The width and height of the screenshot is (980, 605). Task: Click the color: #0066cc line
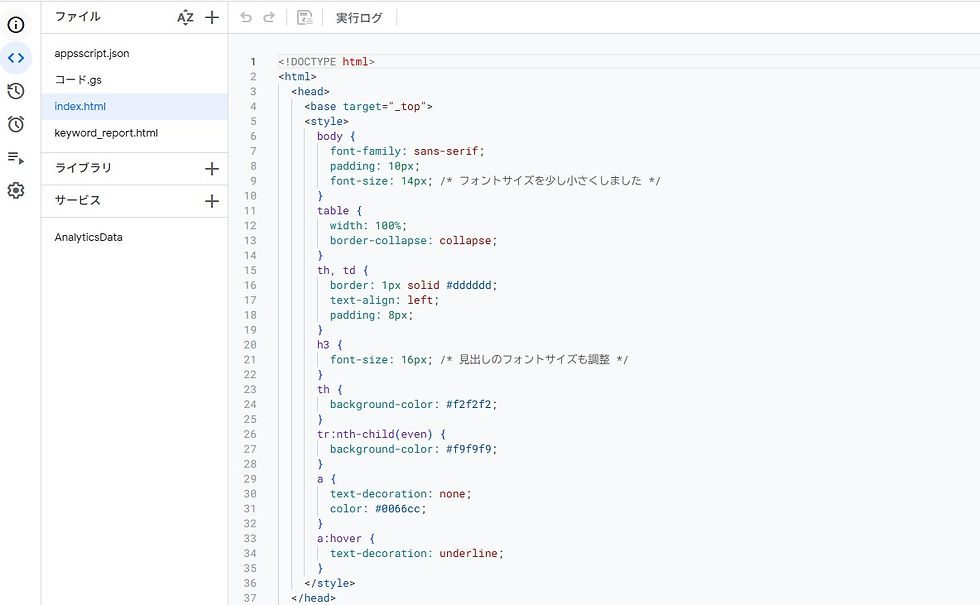click(x=378, y=509)
